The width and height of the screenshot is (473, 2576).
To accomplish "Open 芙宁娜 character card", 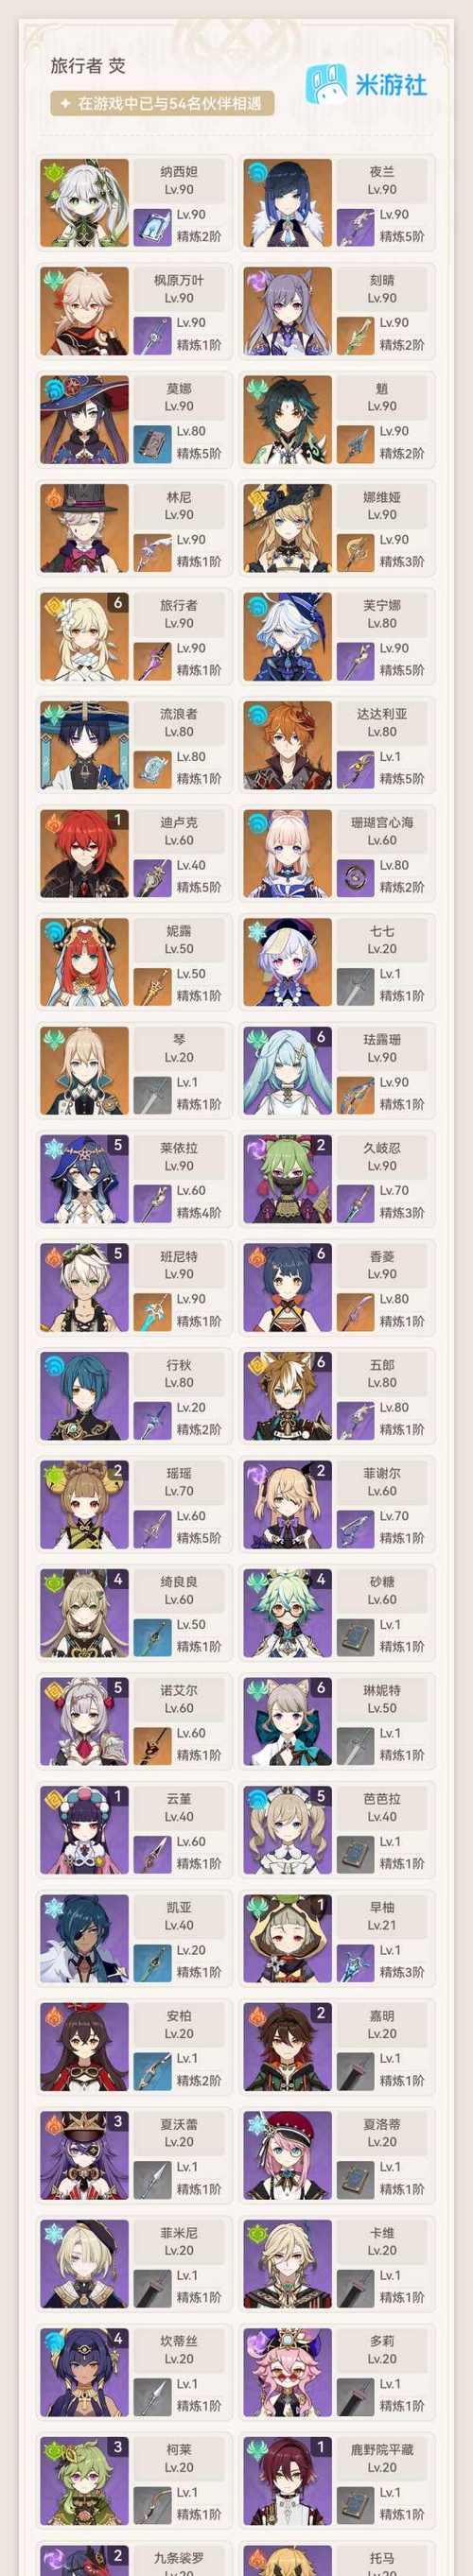I will (338, 636).
